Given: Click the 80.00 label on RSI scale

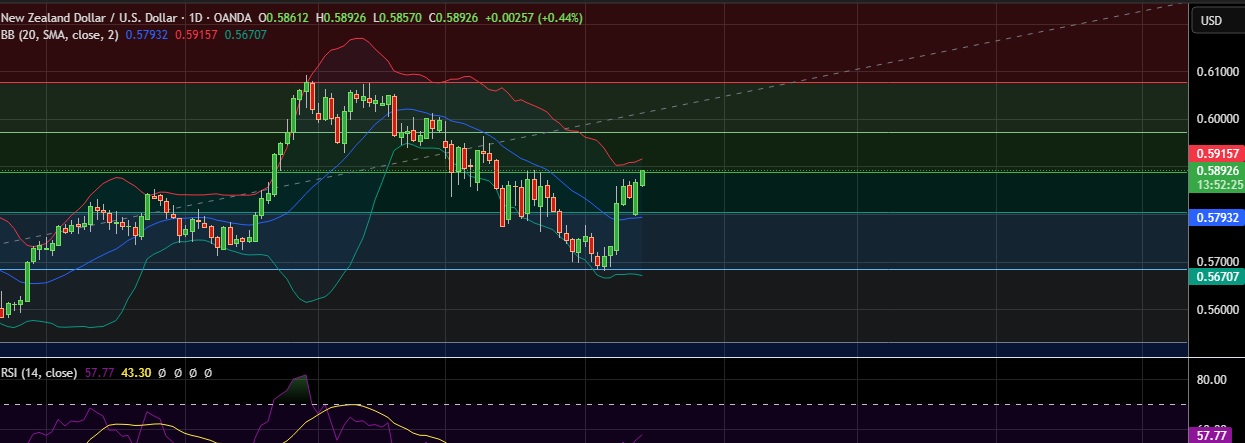Looking at the screenshot, I should tap(1213, 380).
